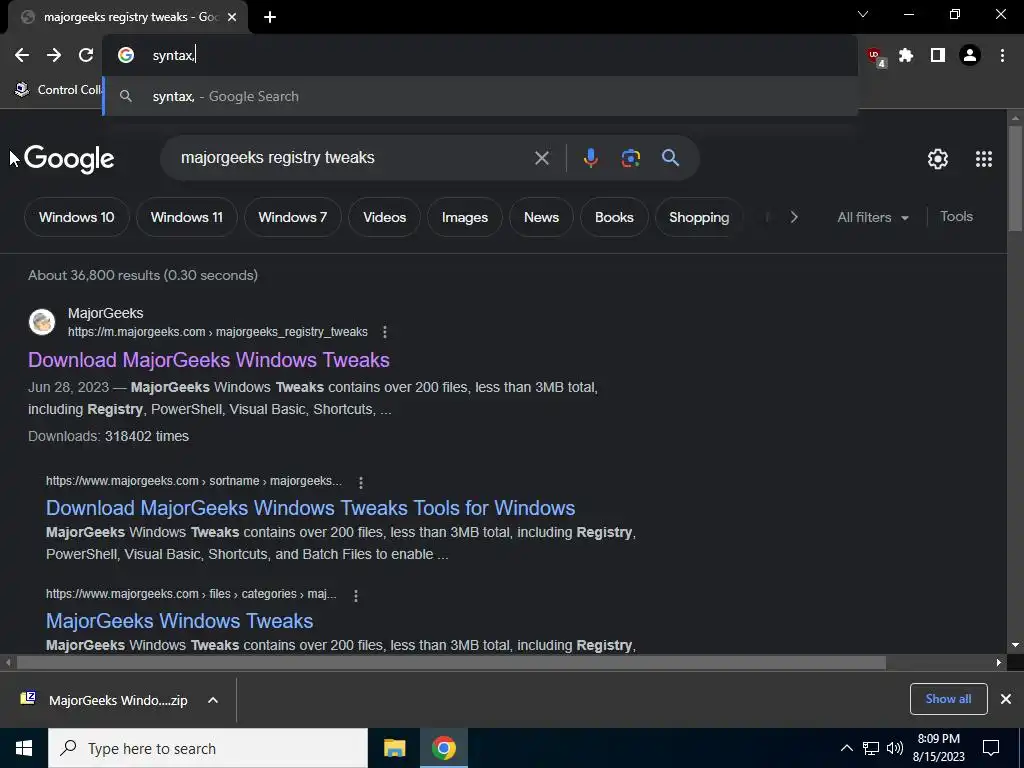Submit search with magnifier icon
Screen dimensions: 1024x768
670,157
